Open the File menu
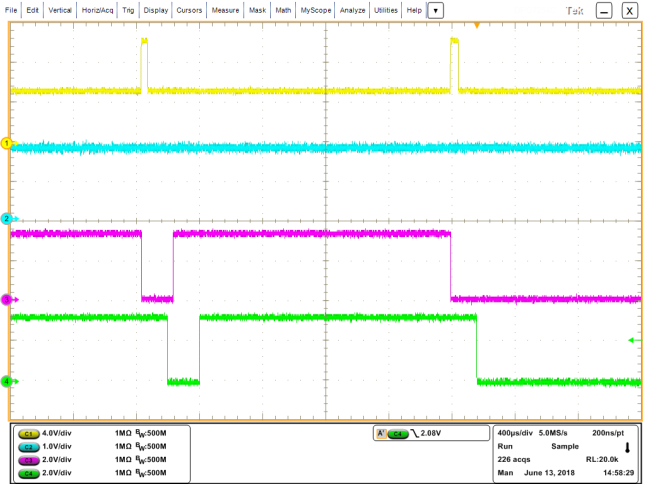646x484 pixels. pyautogui.click(x=12, y=9)
